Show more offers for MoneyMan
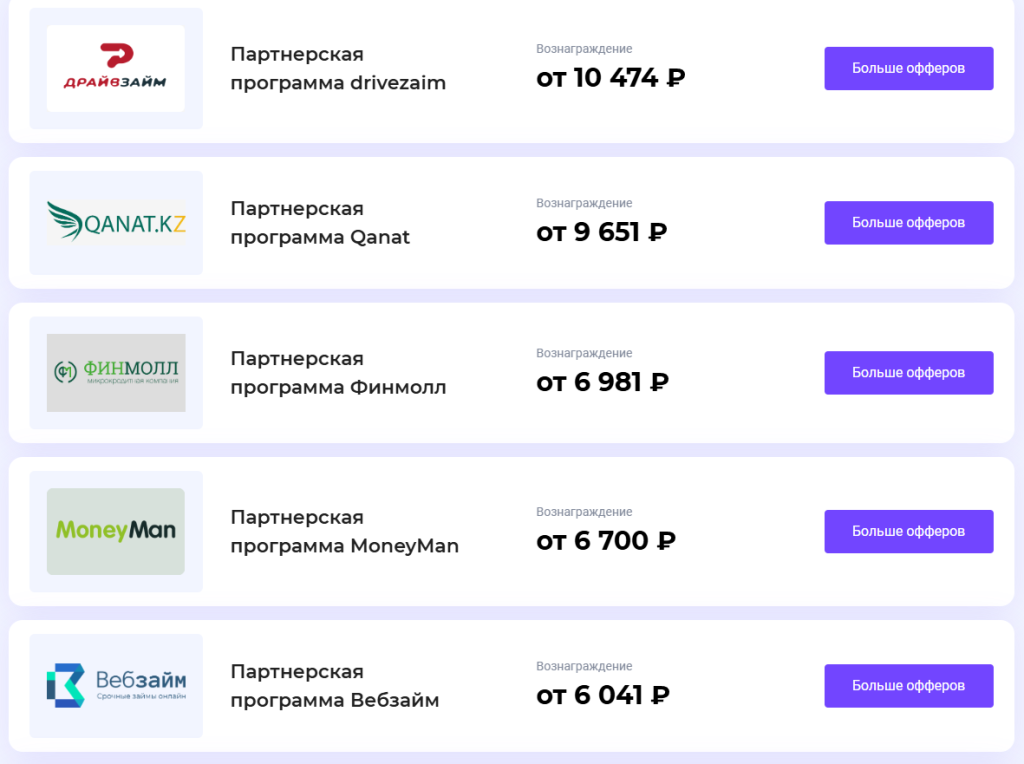Screen dimensions: 1024x764 point(908,531)
